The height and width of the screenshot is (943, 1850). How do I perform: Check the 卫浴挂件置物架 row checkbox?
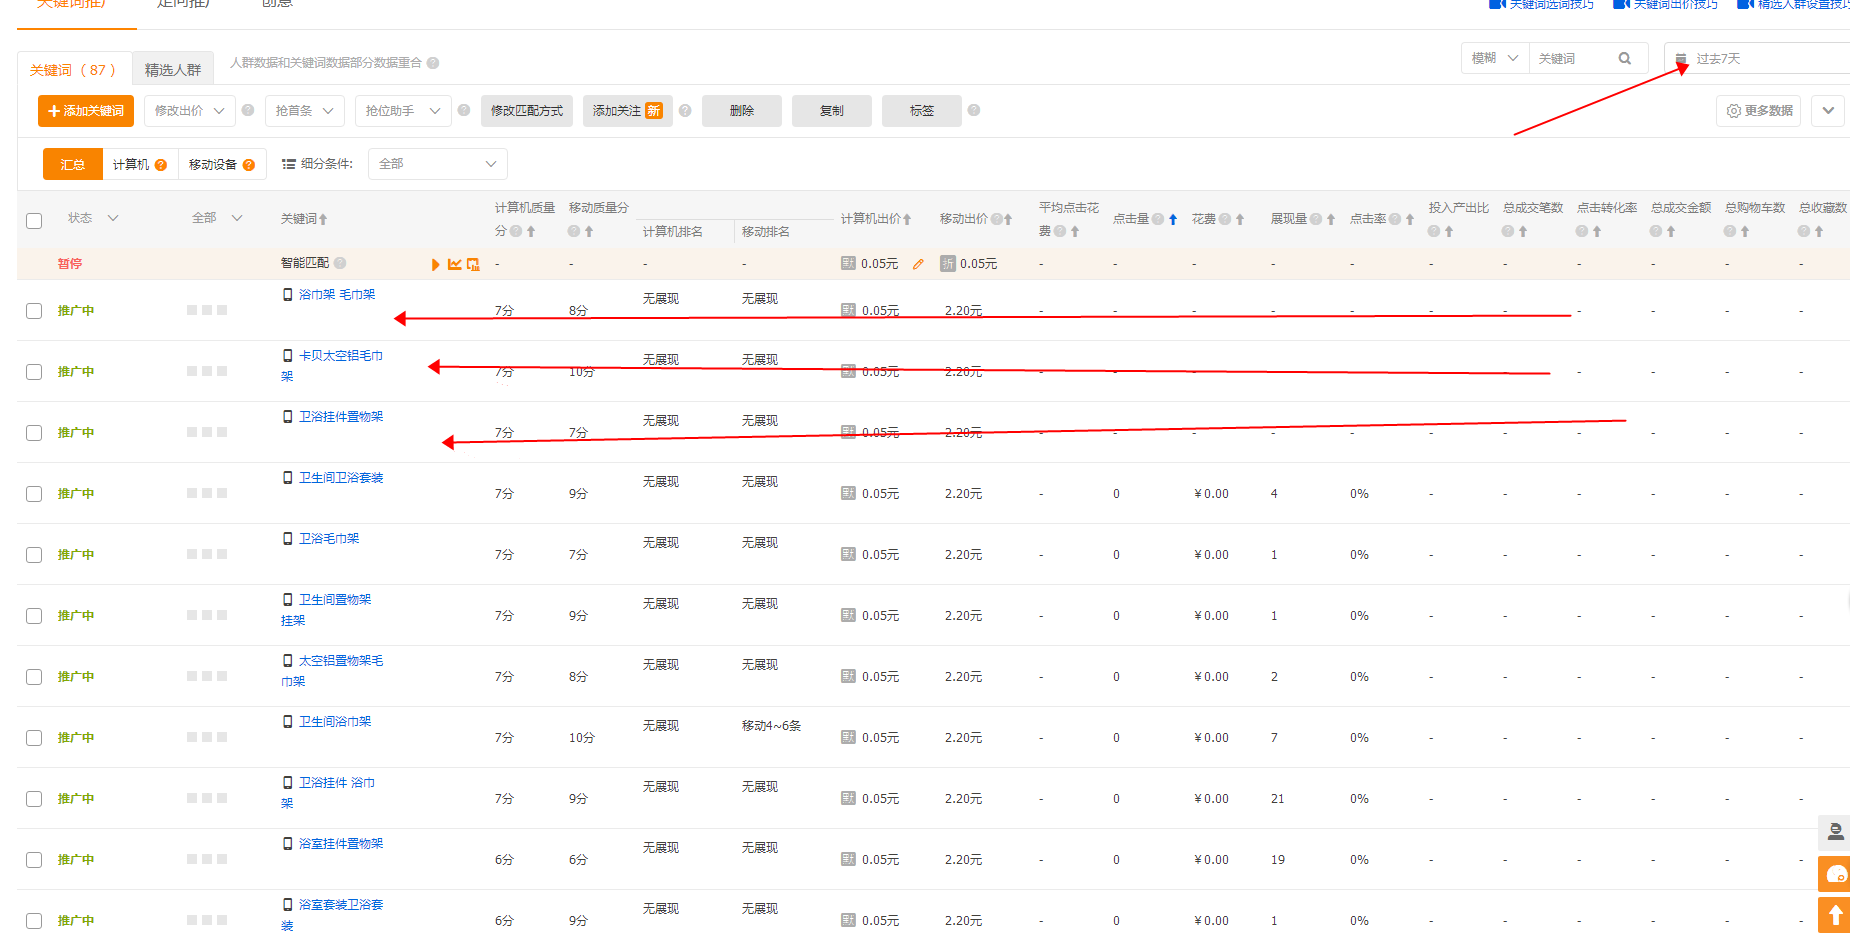pos(34,433)
